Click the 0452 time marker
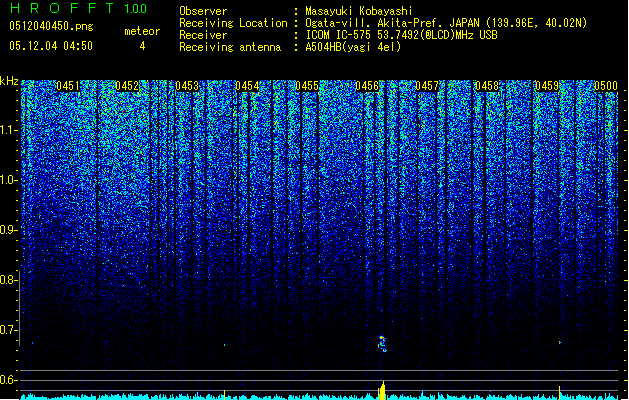This screenshot has height=400, width=629. (x=127, y=86)
